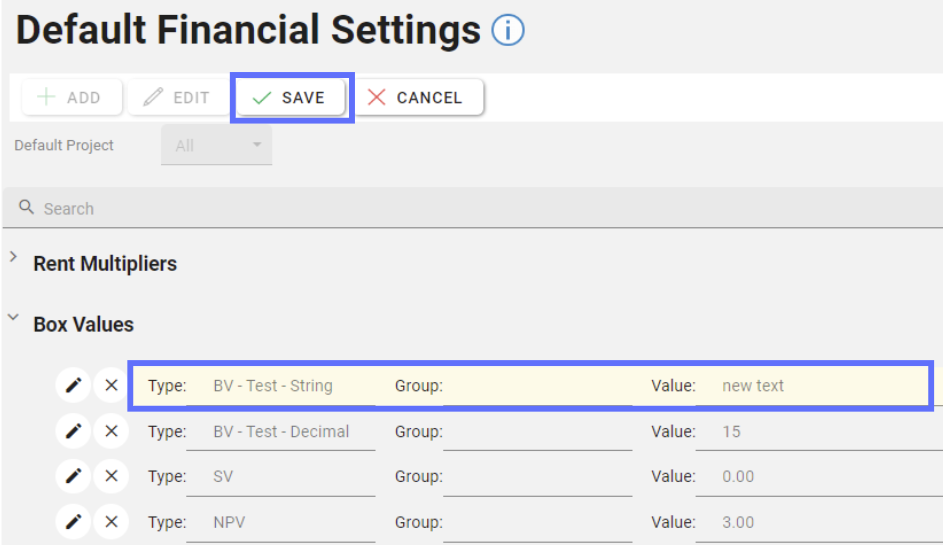
Task: Click the Edit toolbar button
Action: coord(177,98)
